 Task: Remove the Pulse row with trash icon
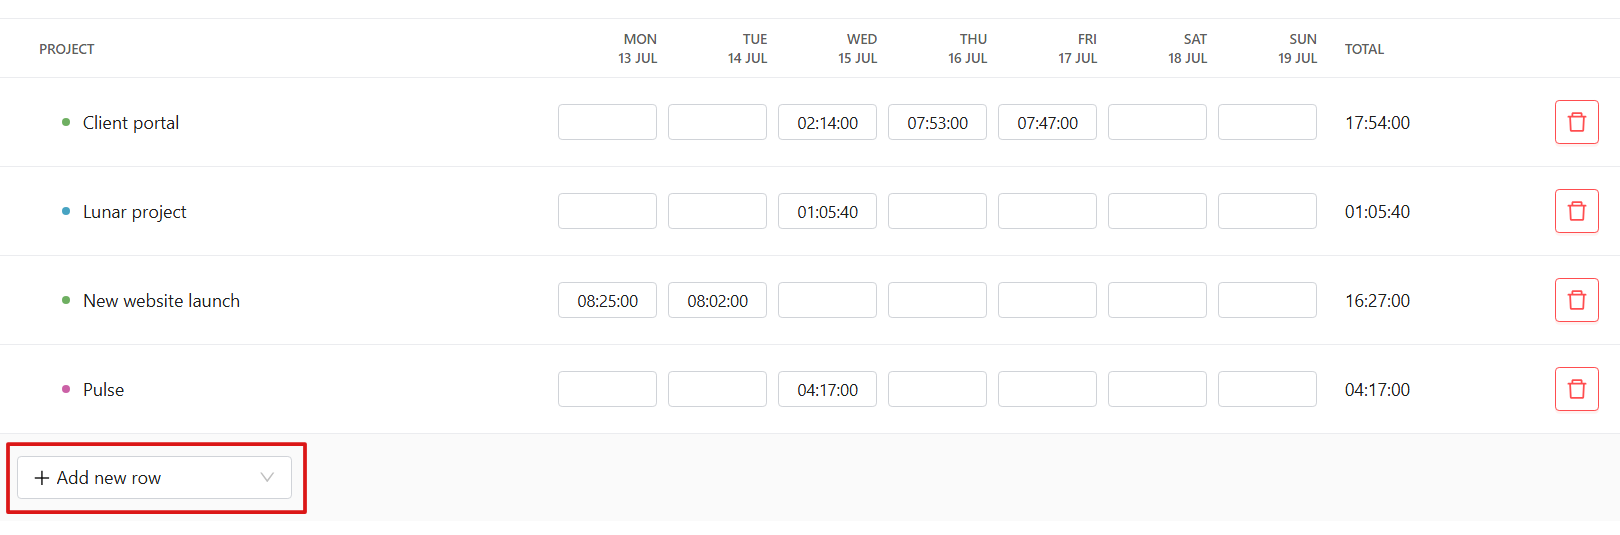(x=1576, y=389)
